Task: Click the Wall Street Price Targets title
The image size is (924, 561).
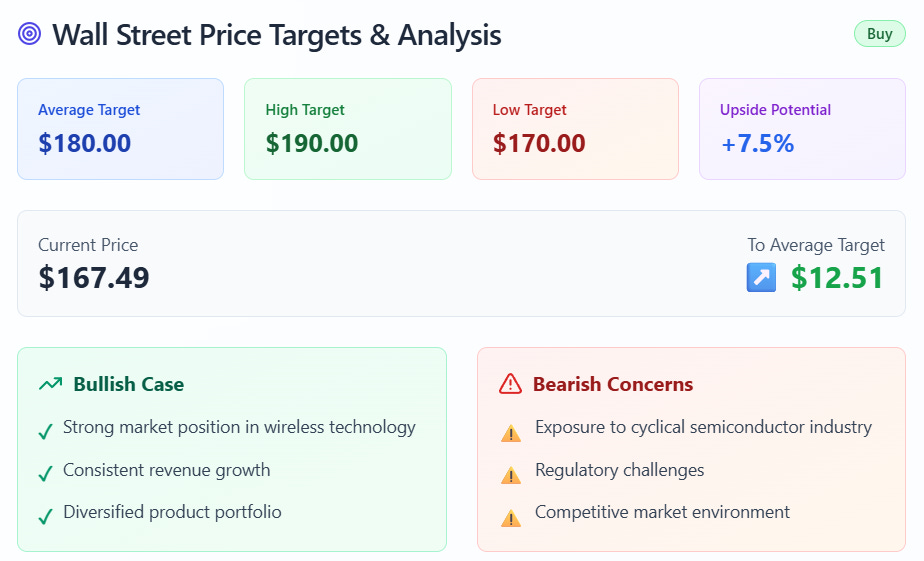Action: (276, 35)
